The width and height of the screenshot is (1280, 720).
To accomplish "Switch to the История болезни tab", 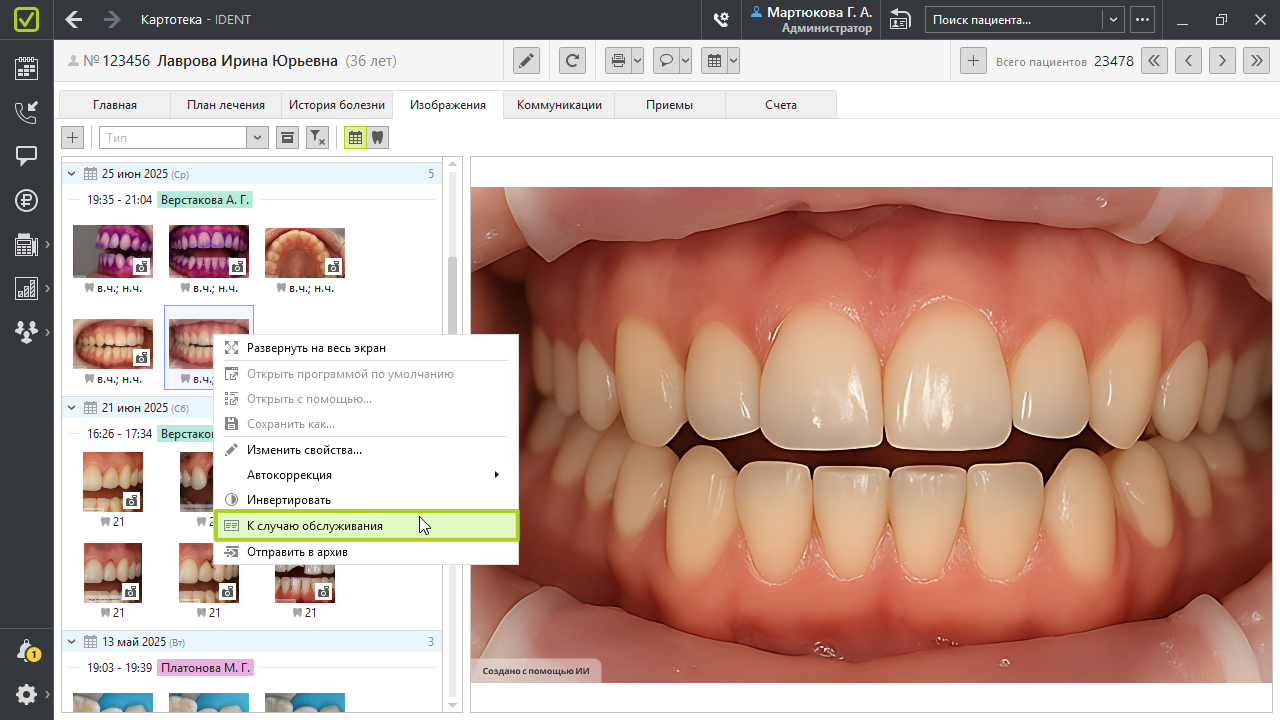I will 336,105.
